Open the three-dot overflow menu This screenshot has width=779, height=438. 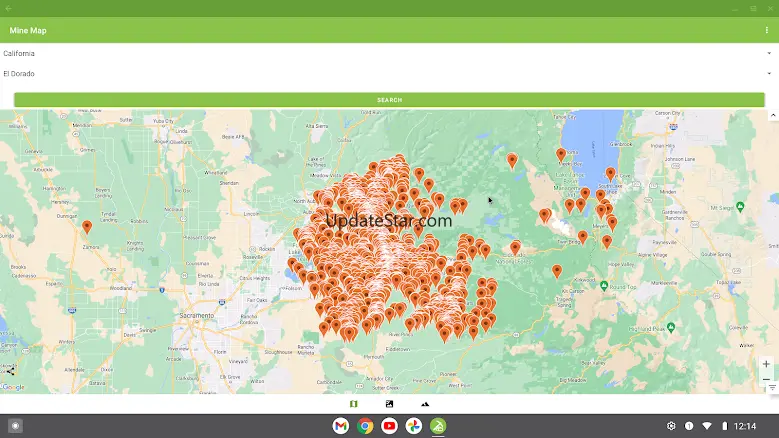click(767, 30)
